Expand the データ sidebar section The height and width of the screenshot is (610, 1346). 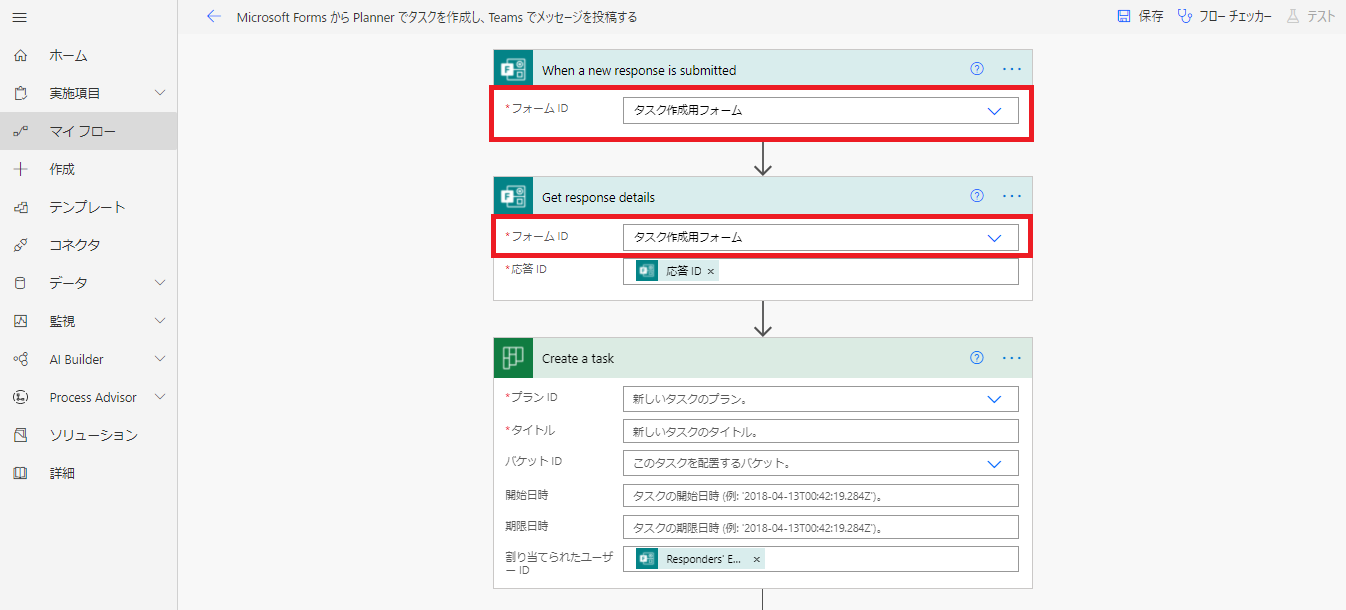[160, 284]
